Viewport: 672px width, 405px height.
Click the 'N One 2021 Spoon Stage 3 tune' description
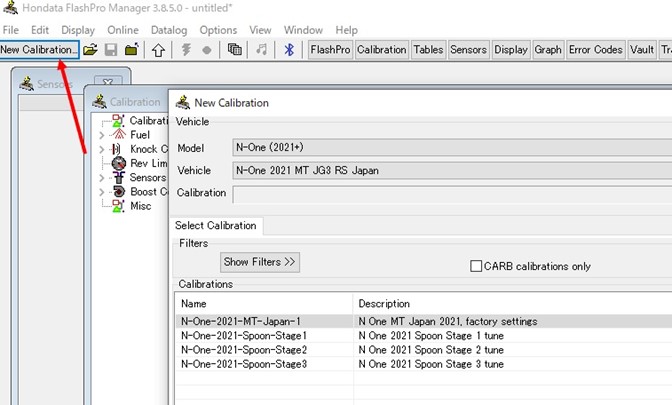[x=431, y=364]
